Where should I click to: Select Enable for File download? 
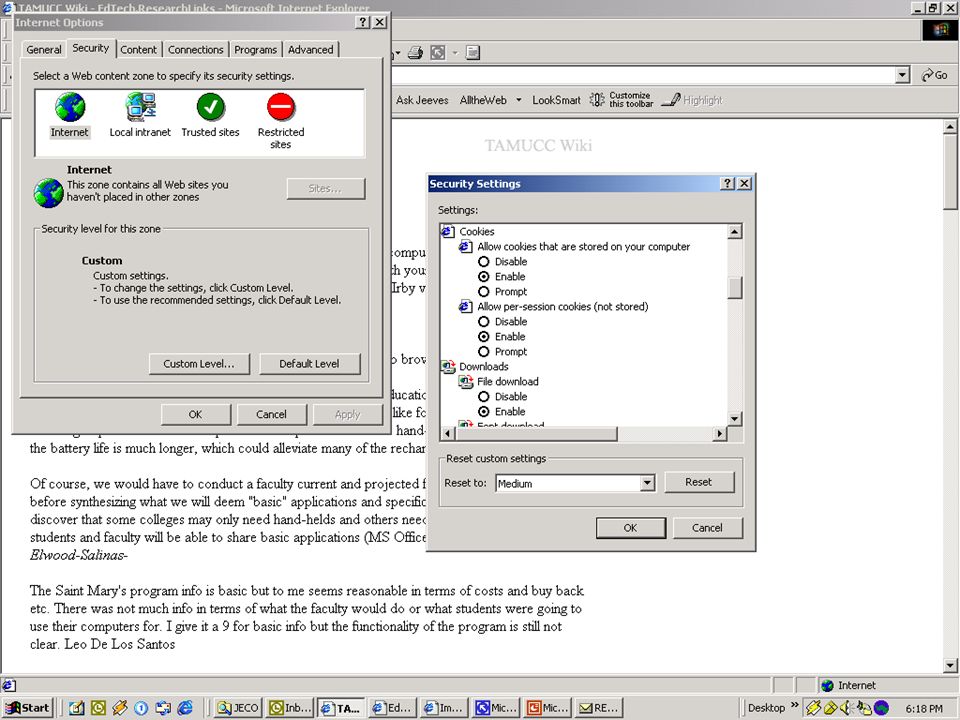click(484, 411)
